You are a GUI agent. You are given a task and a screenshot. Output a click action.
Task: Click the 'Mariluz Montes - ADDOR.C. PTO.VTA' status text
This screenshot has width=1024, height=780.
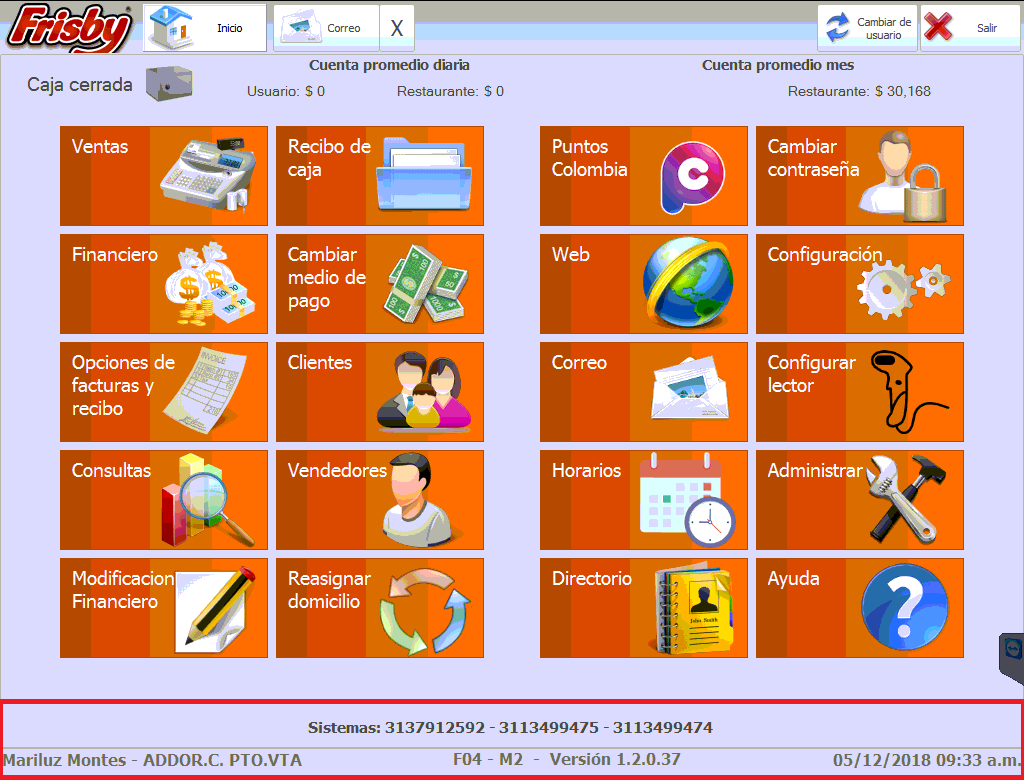pos(153,760)
